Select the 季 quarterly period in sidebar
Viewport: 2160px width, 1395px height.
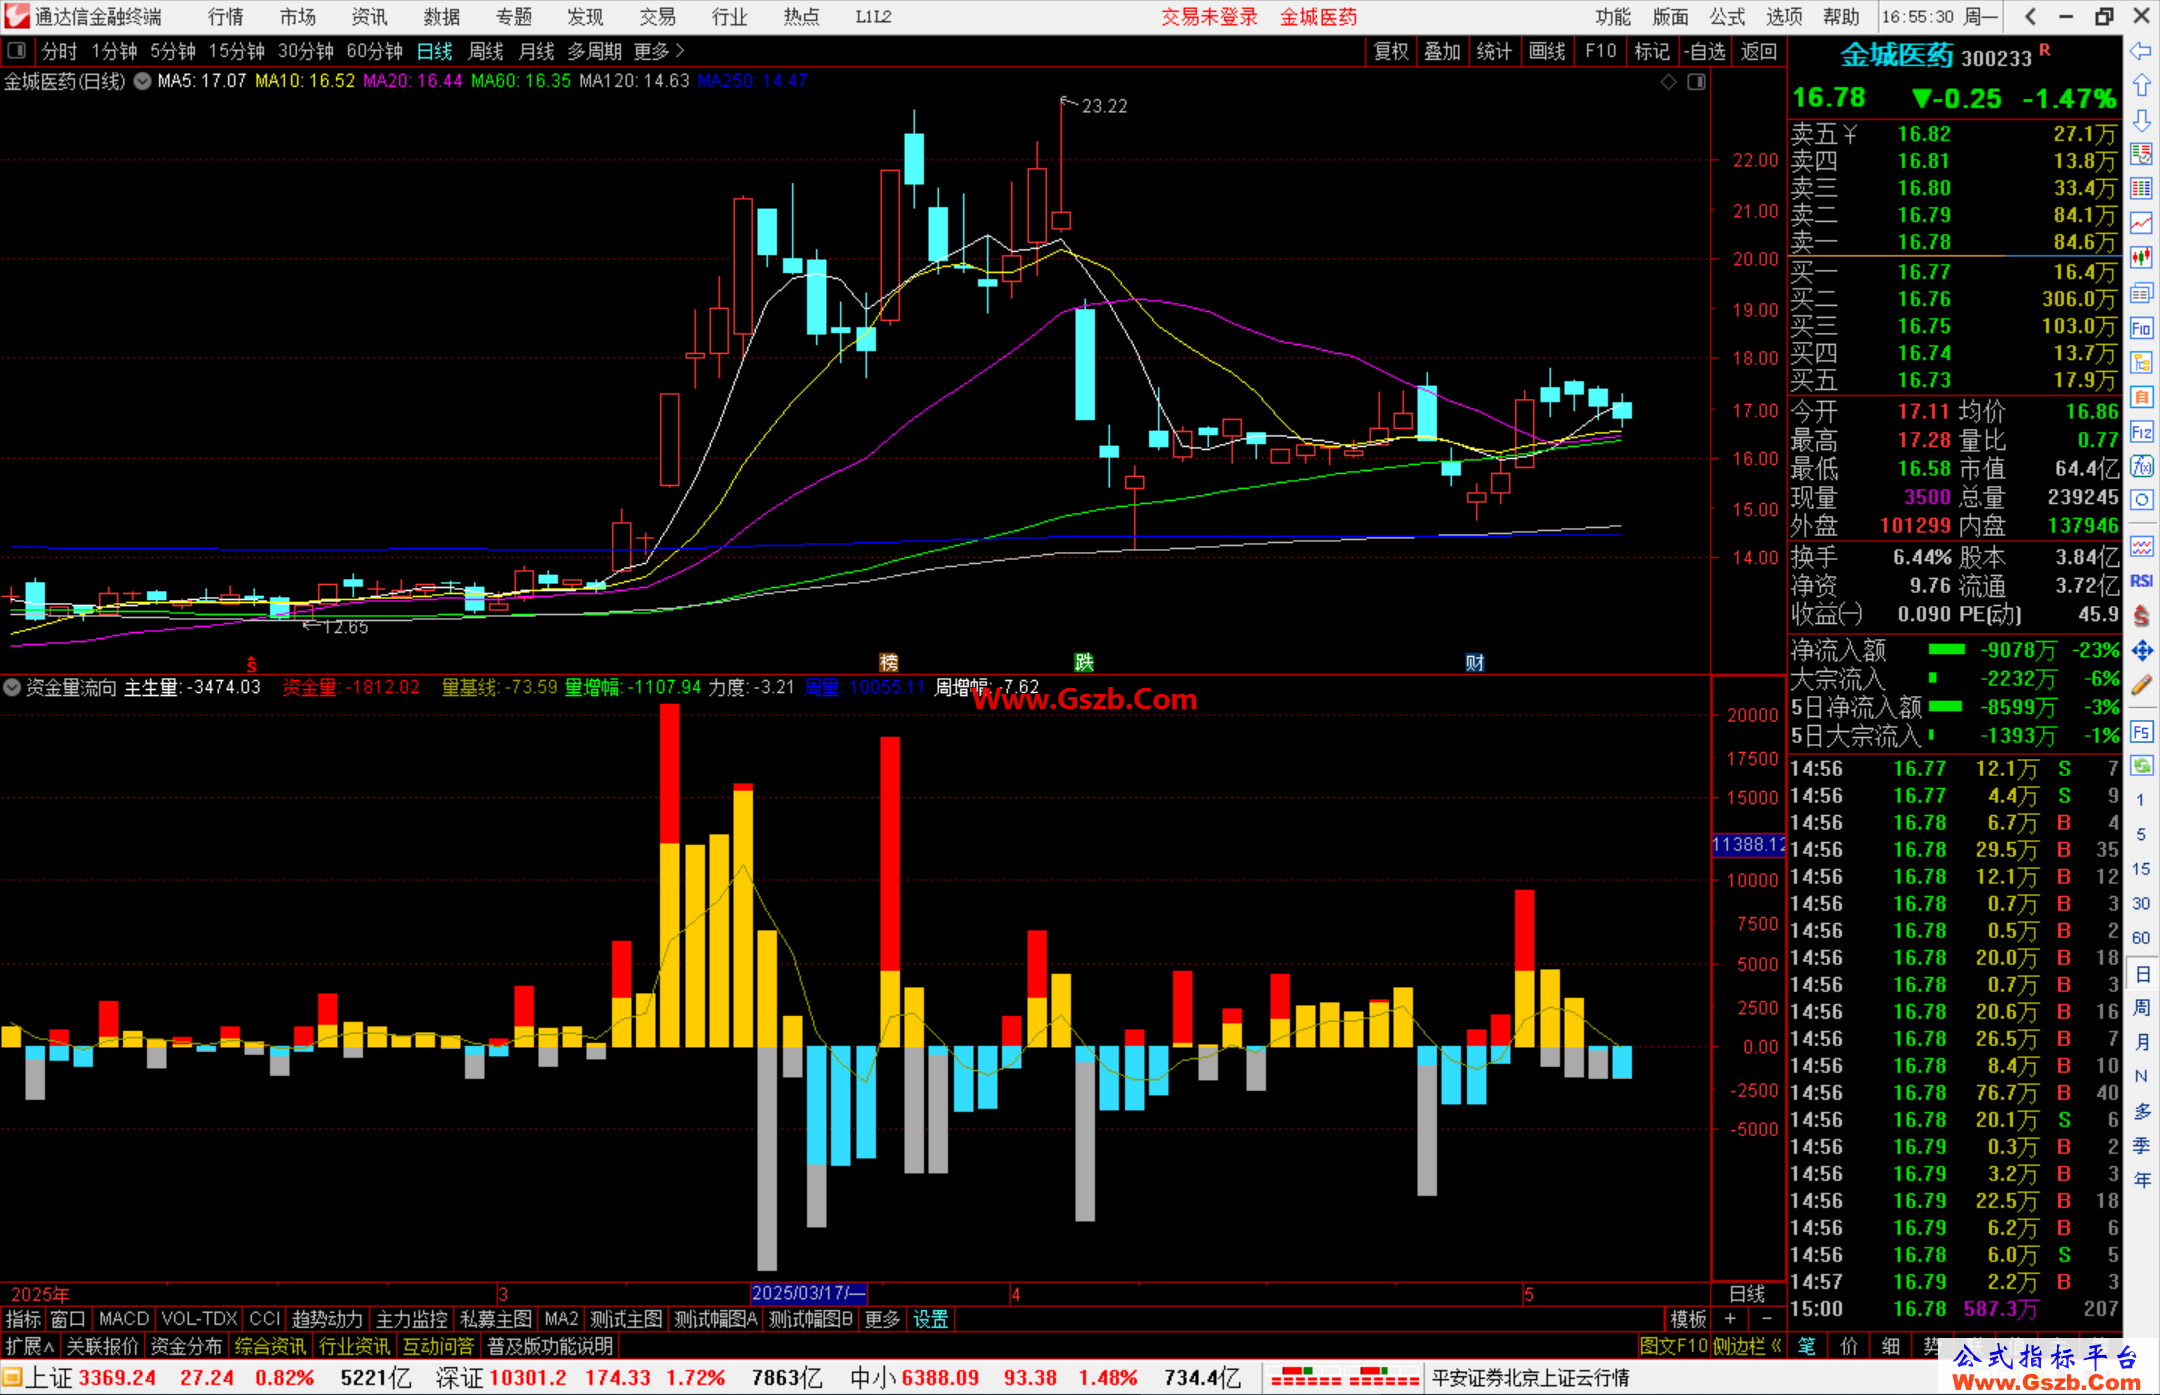2141,1145
